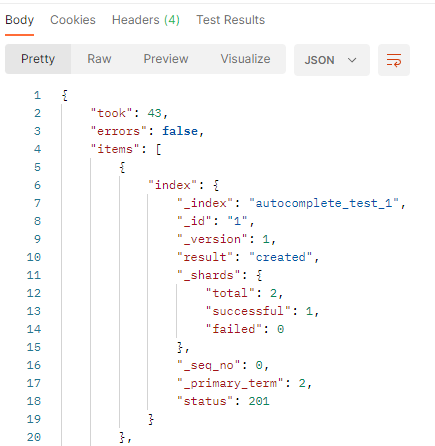This screenshot has width=435, height=446.
Task: Click the "_seq_no" key
Action: pos(209,365)
